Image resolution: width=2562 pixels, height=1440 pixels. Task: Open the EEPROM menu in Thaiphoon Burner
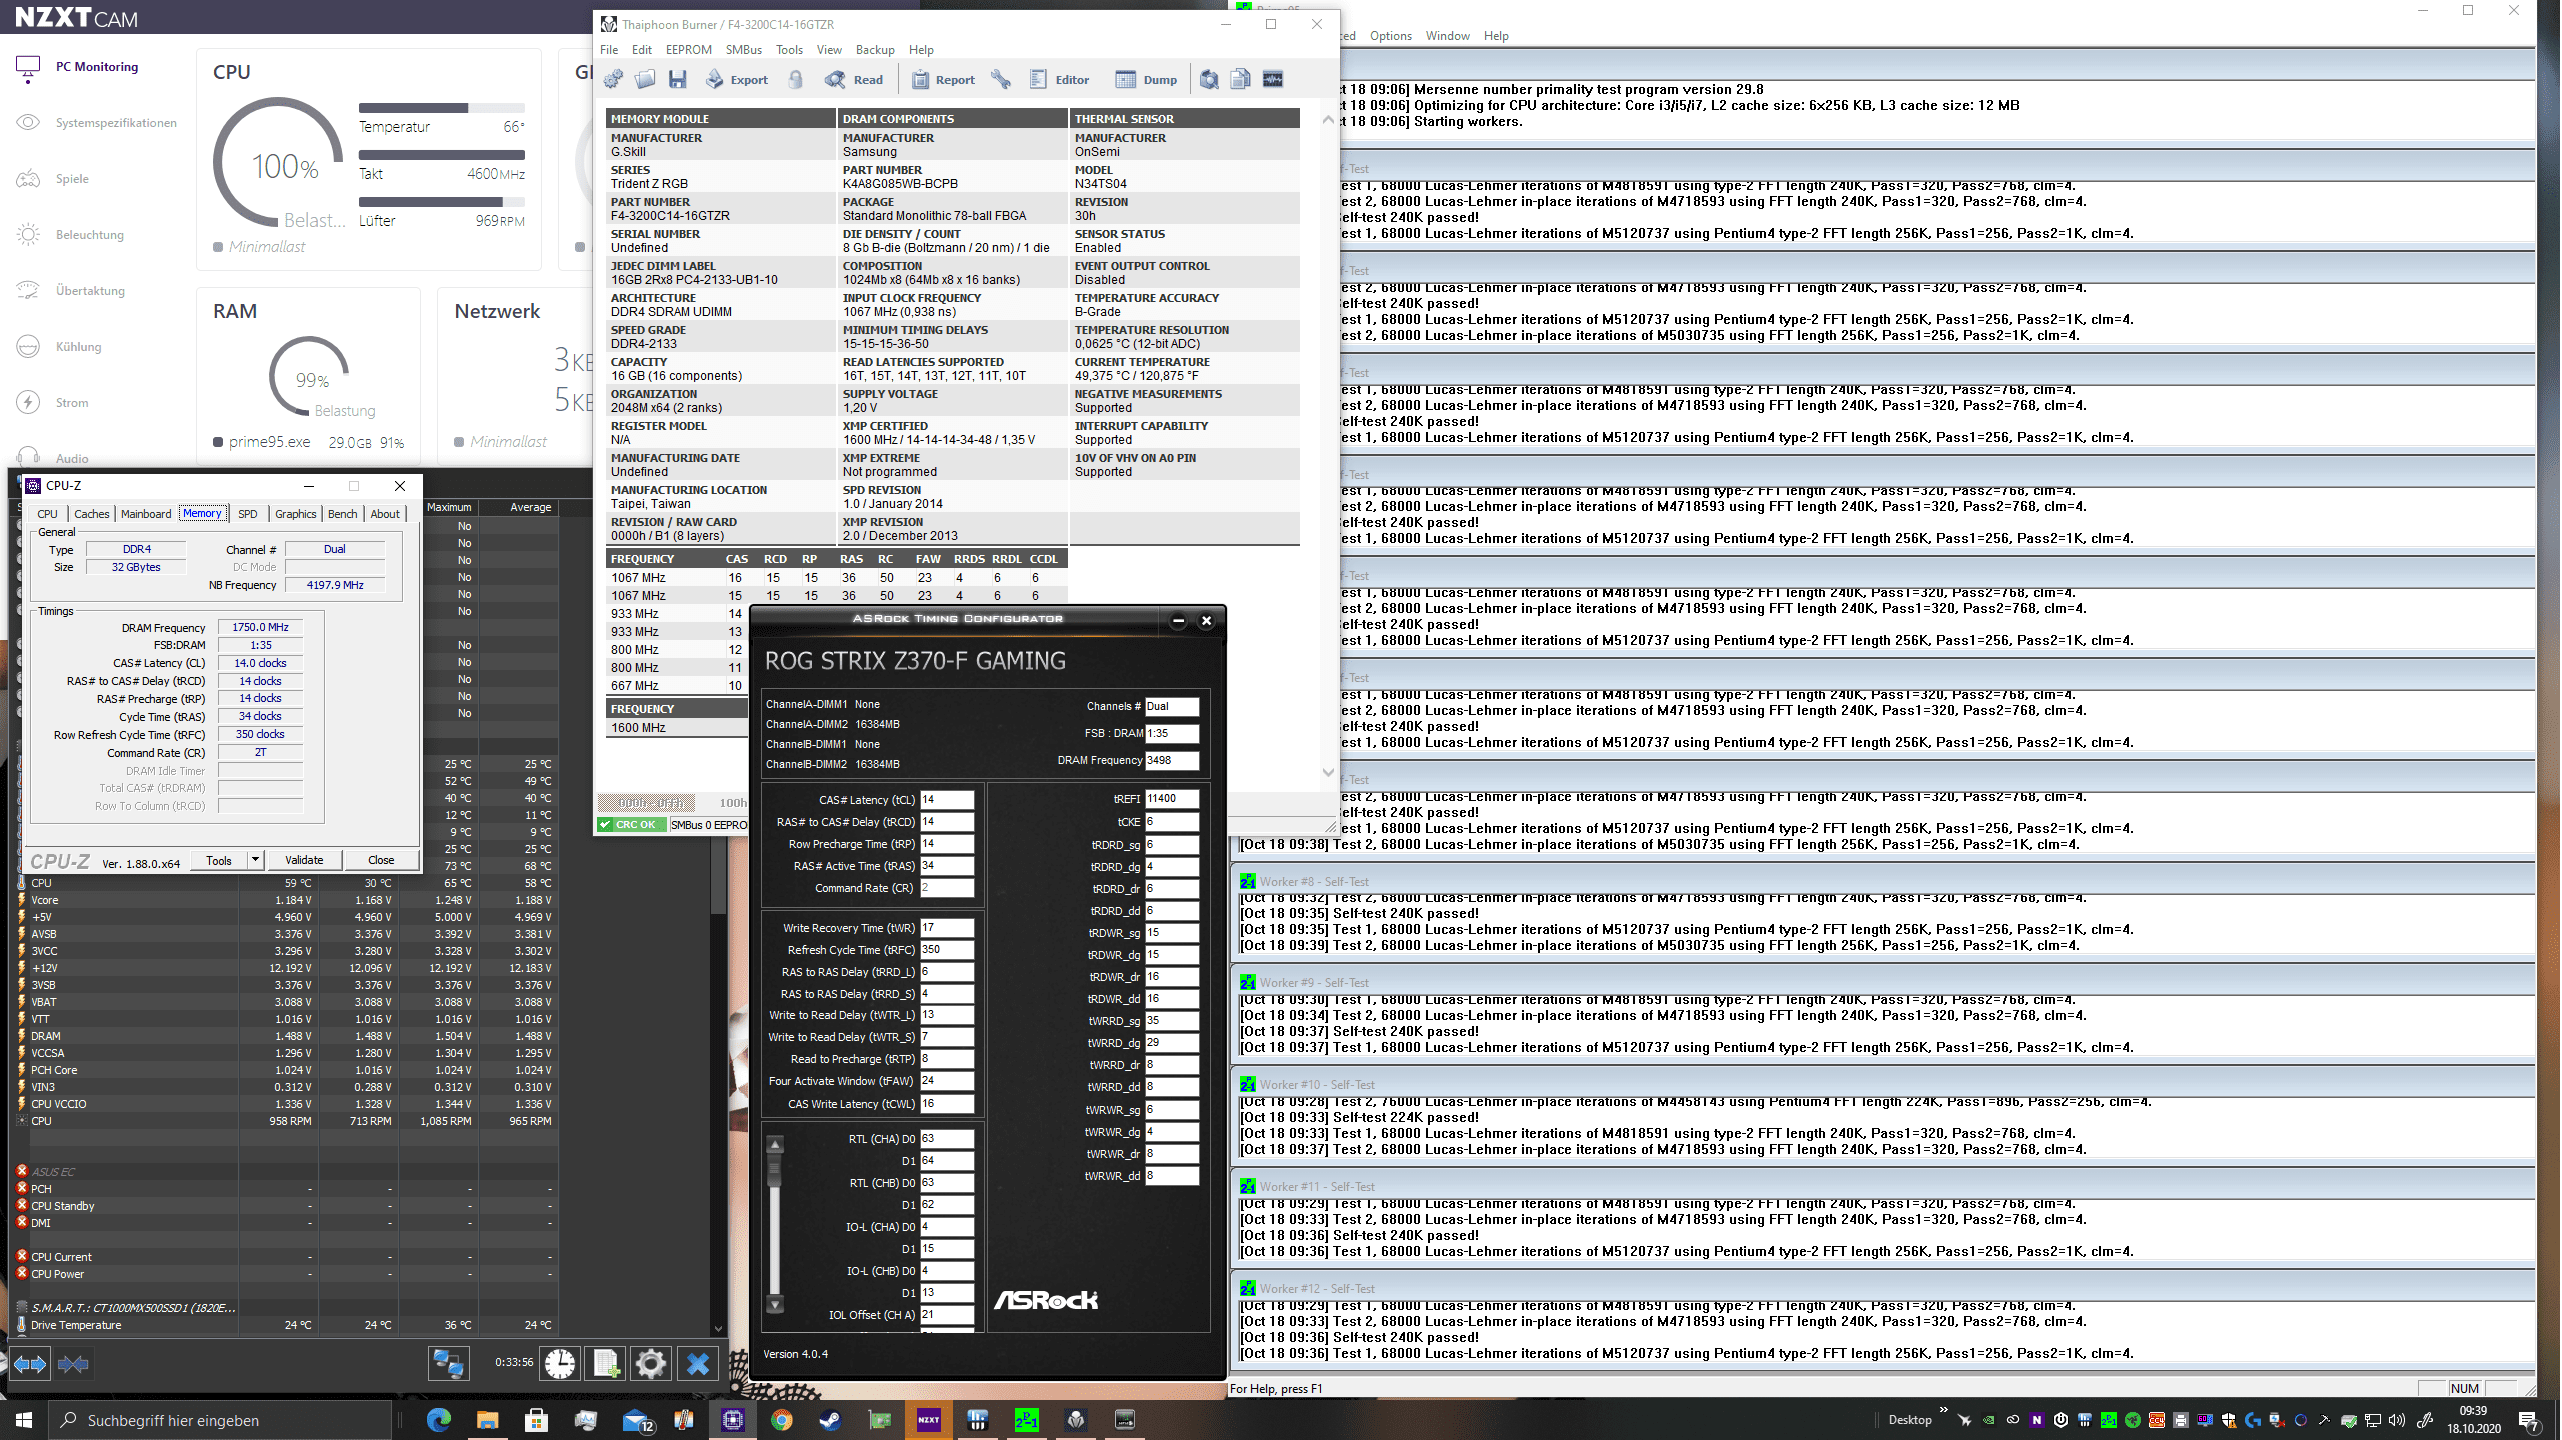688,50
